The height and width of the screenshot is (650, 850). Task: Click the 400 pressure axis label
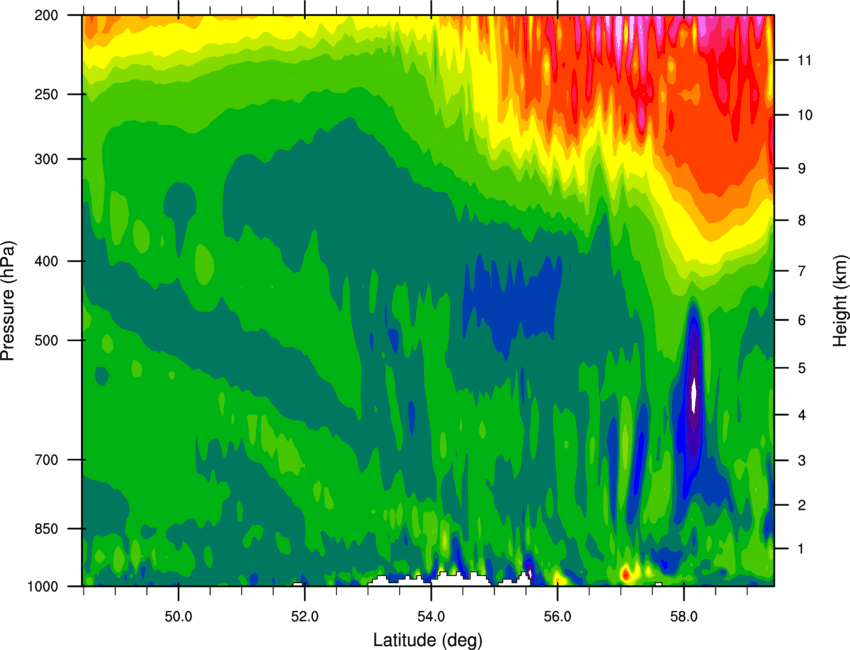[46, 261]
